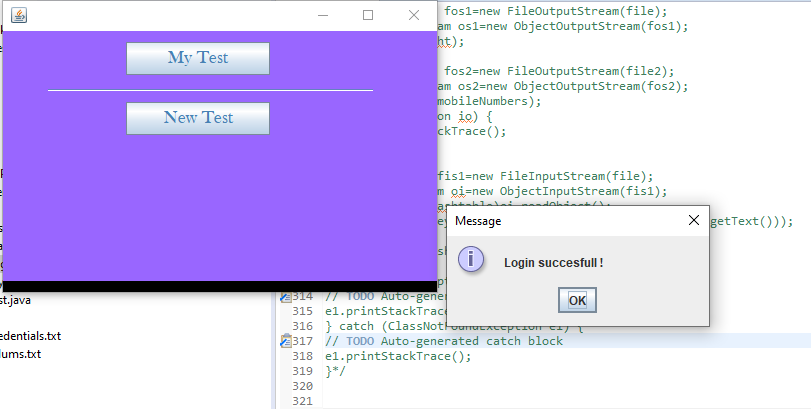This screenshot has height=409, width=811.
Task: Click the closing comment on line 319
Action: (x=335, y=371)
